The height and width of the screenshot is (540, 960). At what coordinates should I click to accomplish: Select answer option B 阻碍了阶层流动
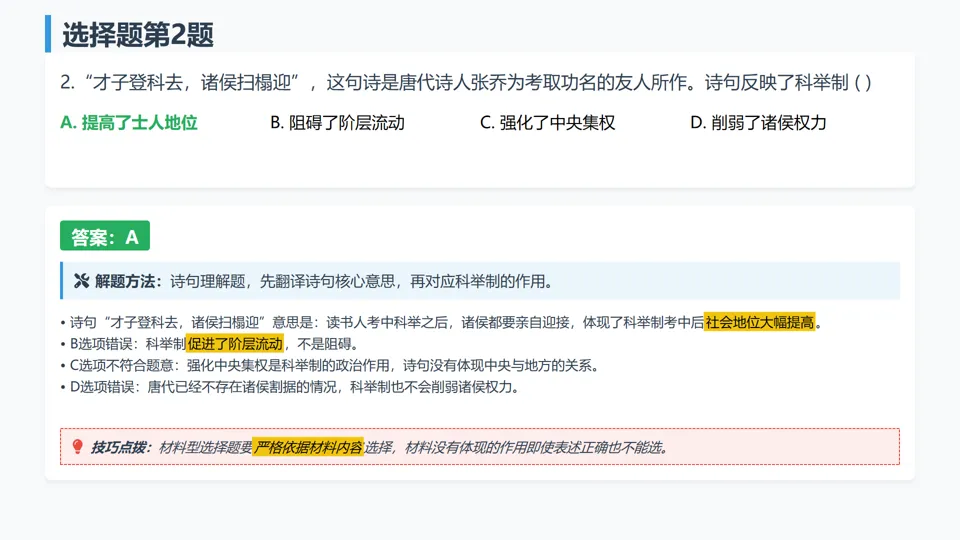pyautogui.click(x=337, y=123)
